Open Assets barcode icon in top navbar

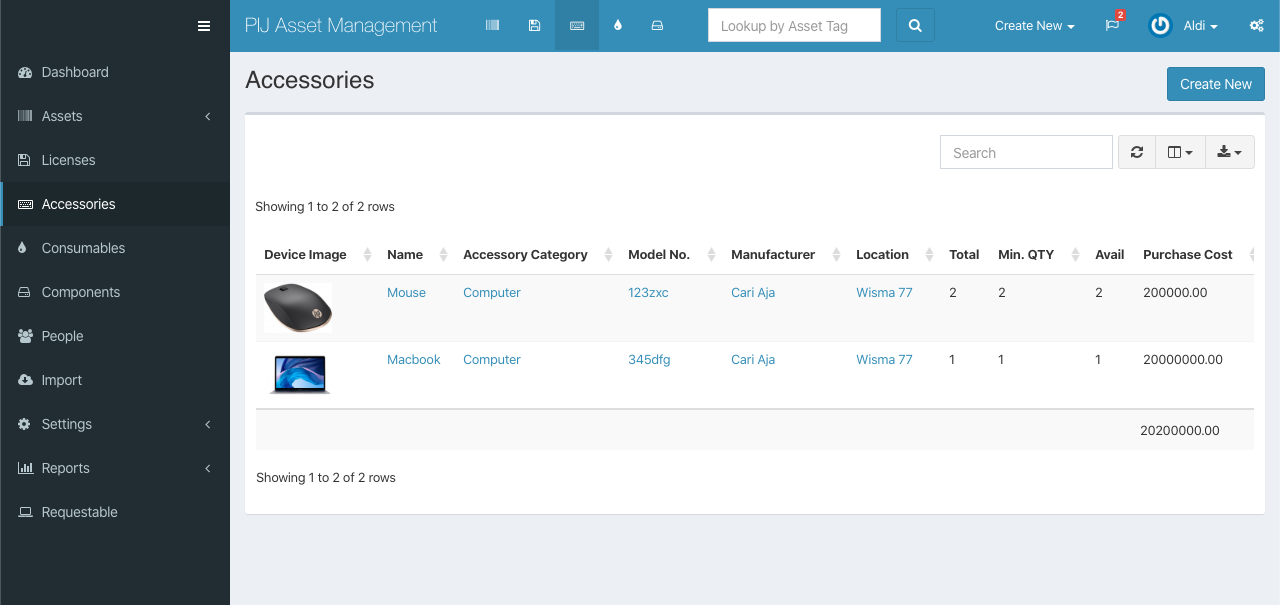[492, 26]
